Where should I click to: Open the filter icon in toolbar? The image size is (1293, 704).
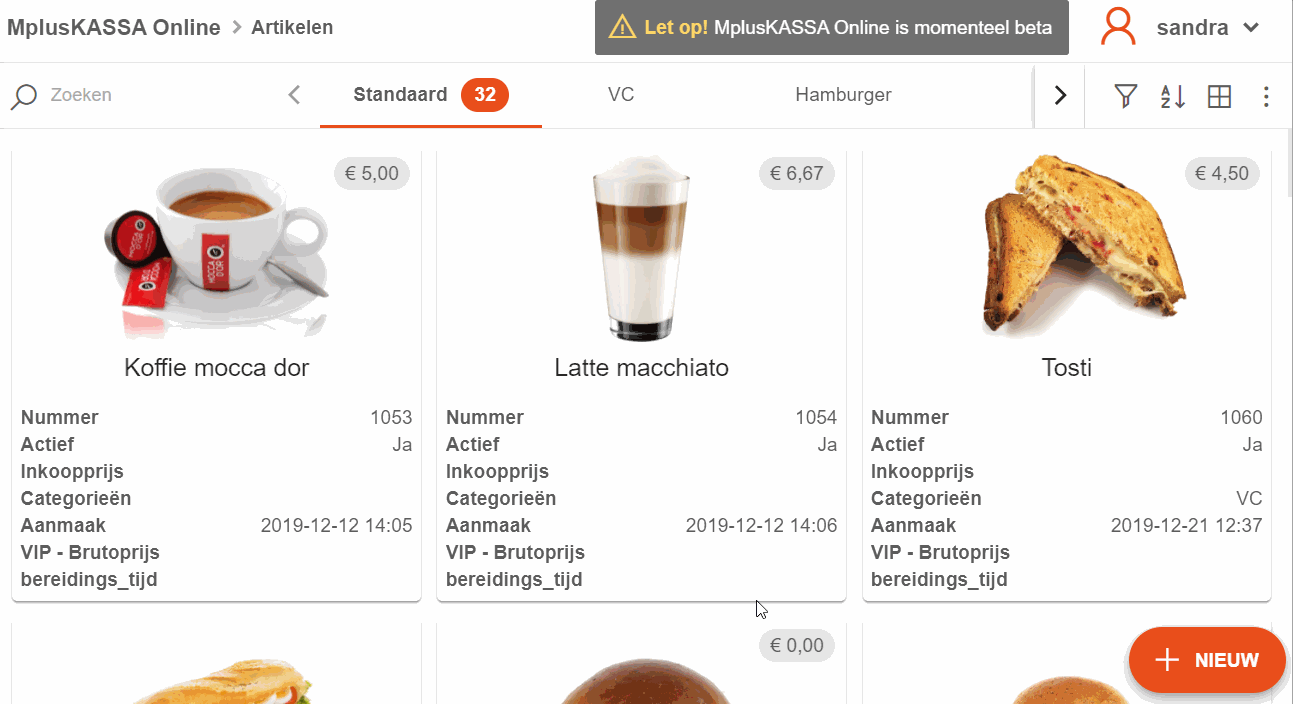[x=1126, y=96]
